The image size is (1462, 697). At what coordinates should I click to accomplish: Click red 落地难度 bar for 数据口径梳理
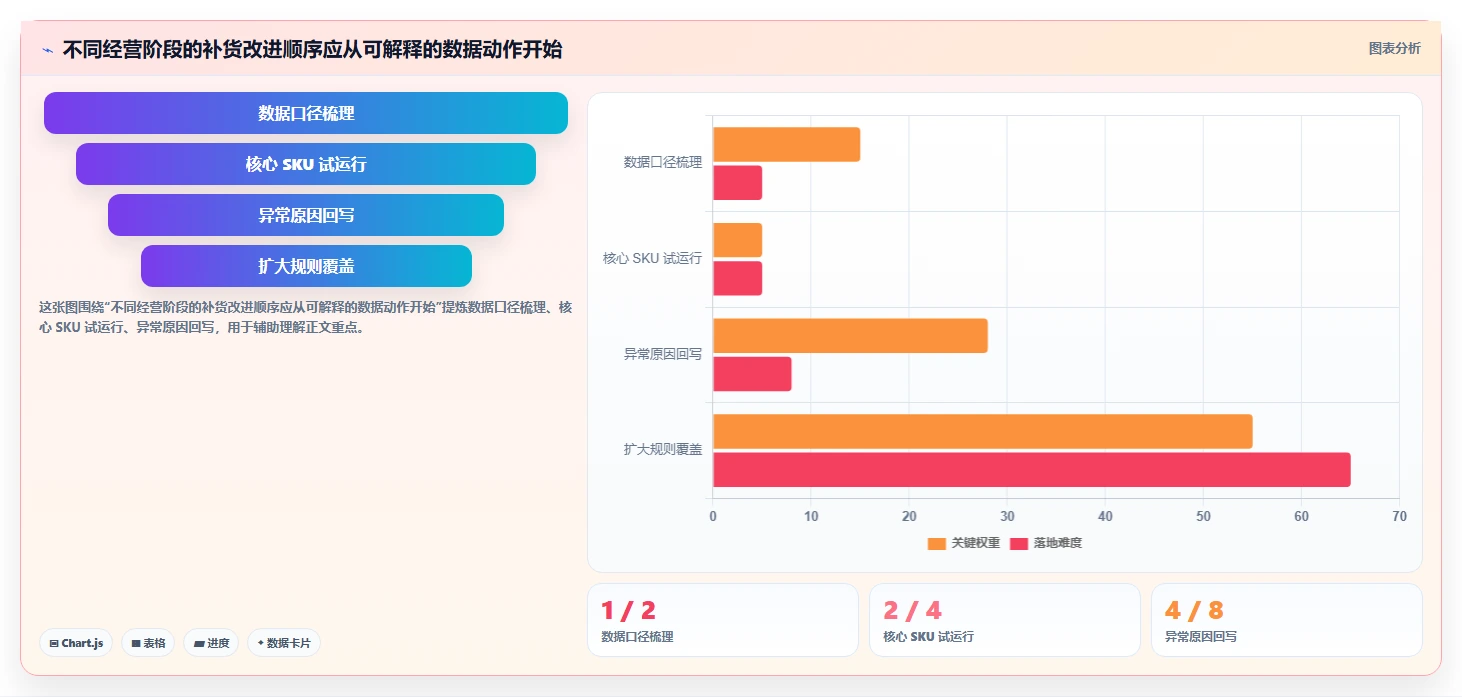click(737, 183)
